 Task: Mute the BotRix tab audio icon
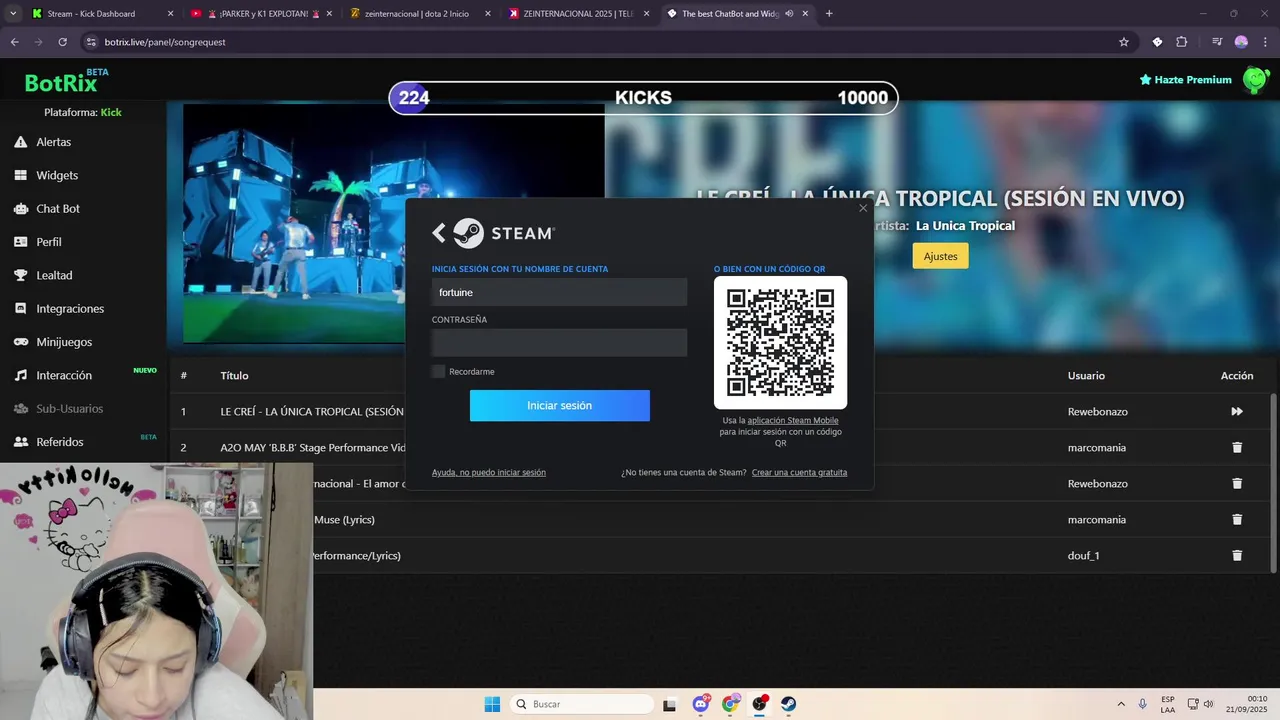pos(790,14)
